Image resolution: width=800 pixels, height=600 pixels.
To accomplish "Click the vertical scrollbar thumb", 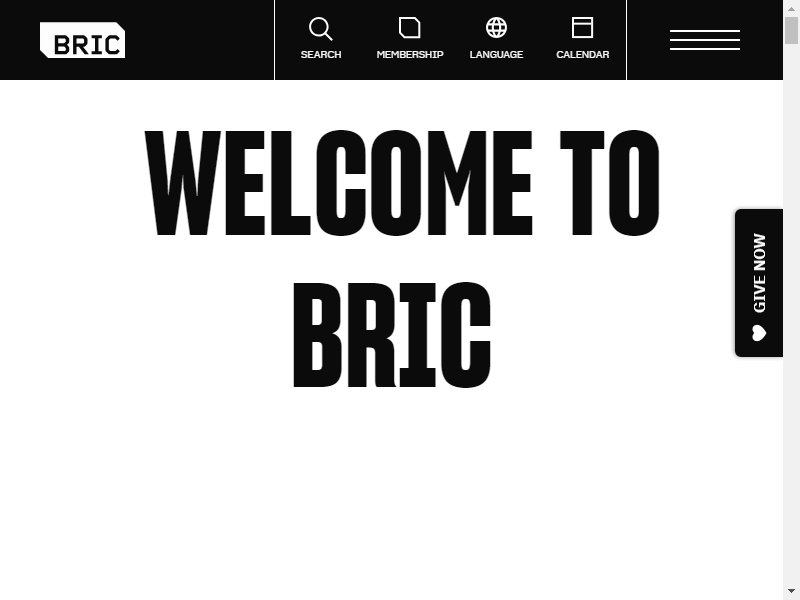I will (791, 30).
